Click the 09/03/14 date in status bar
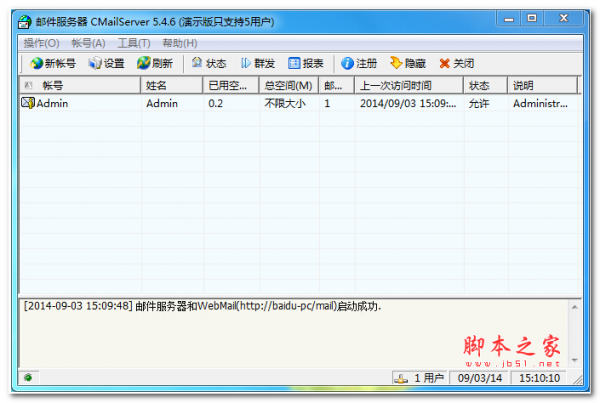Image resolution: width=600 pixels, height=403 pixels. [480, 378]
